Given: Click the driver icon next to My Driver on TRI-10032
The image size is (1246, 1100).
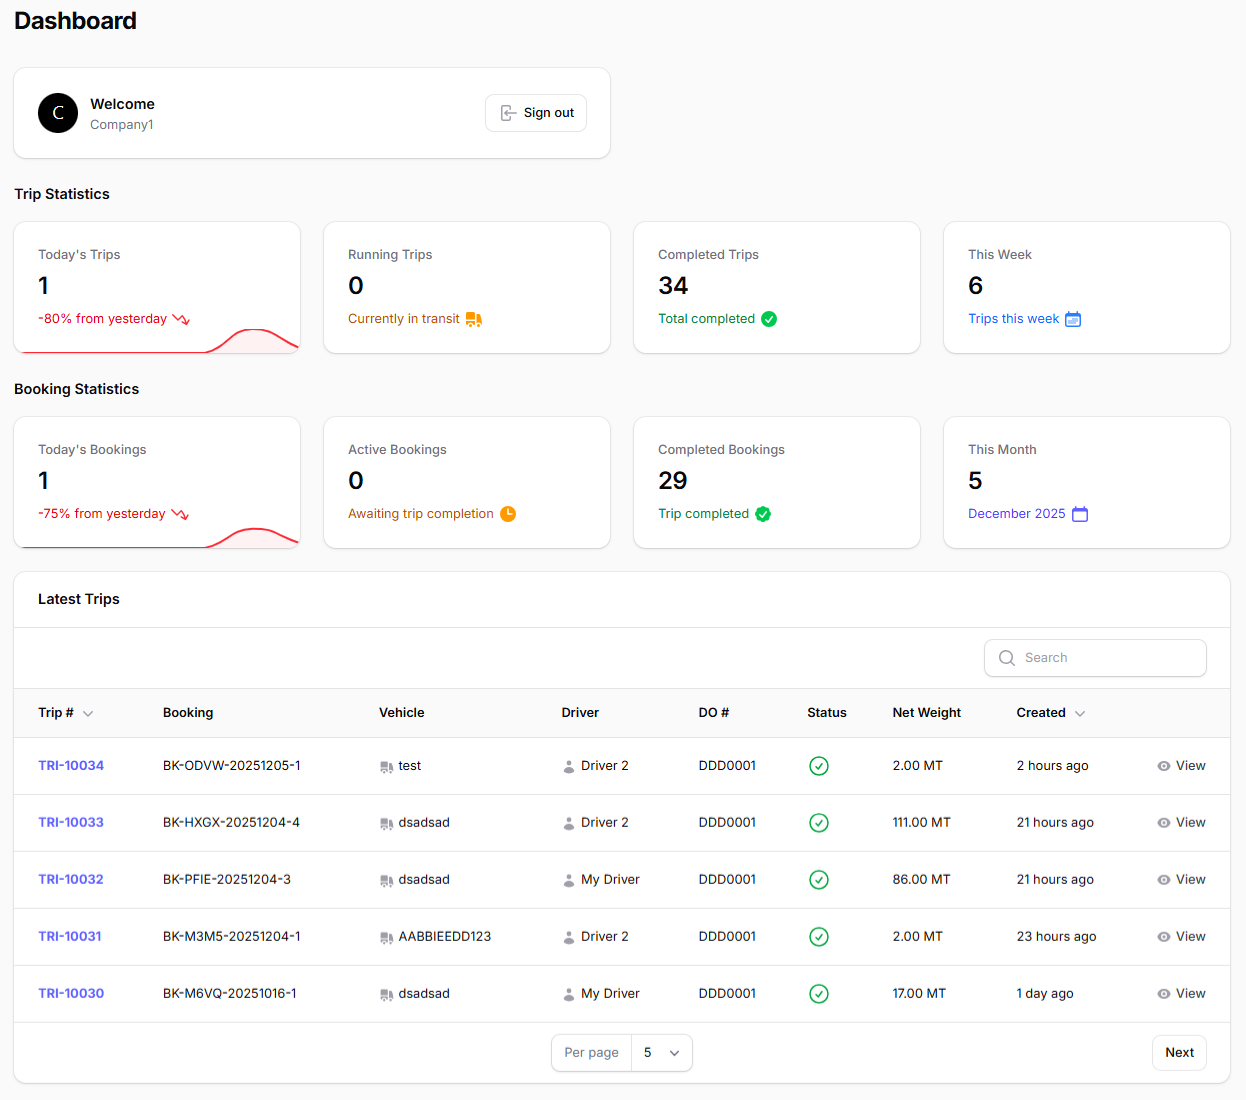Looking at the screenshot, I should [568, 880].
